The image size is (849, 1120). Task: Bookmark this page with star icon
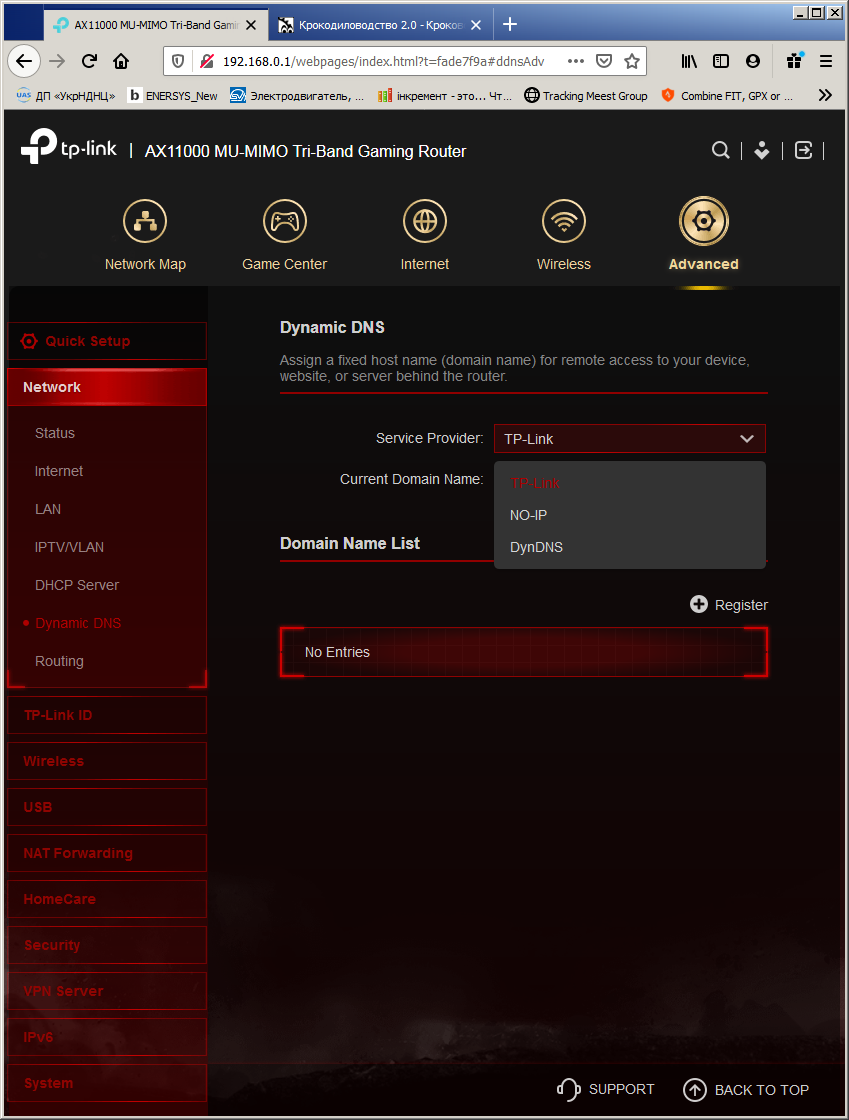pyautogui.click(x=631, y=61)
